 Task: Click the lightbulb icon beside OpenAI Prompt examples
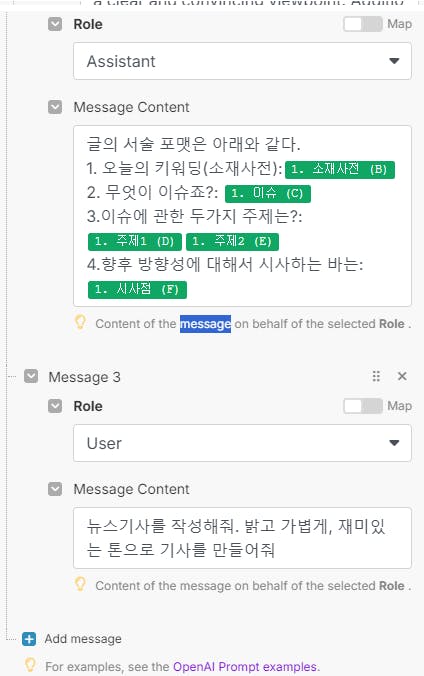[x=30, y=665]
